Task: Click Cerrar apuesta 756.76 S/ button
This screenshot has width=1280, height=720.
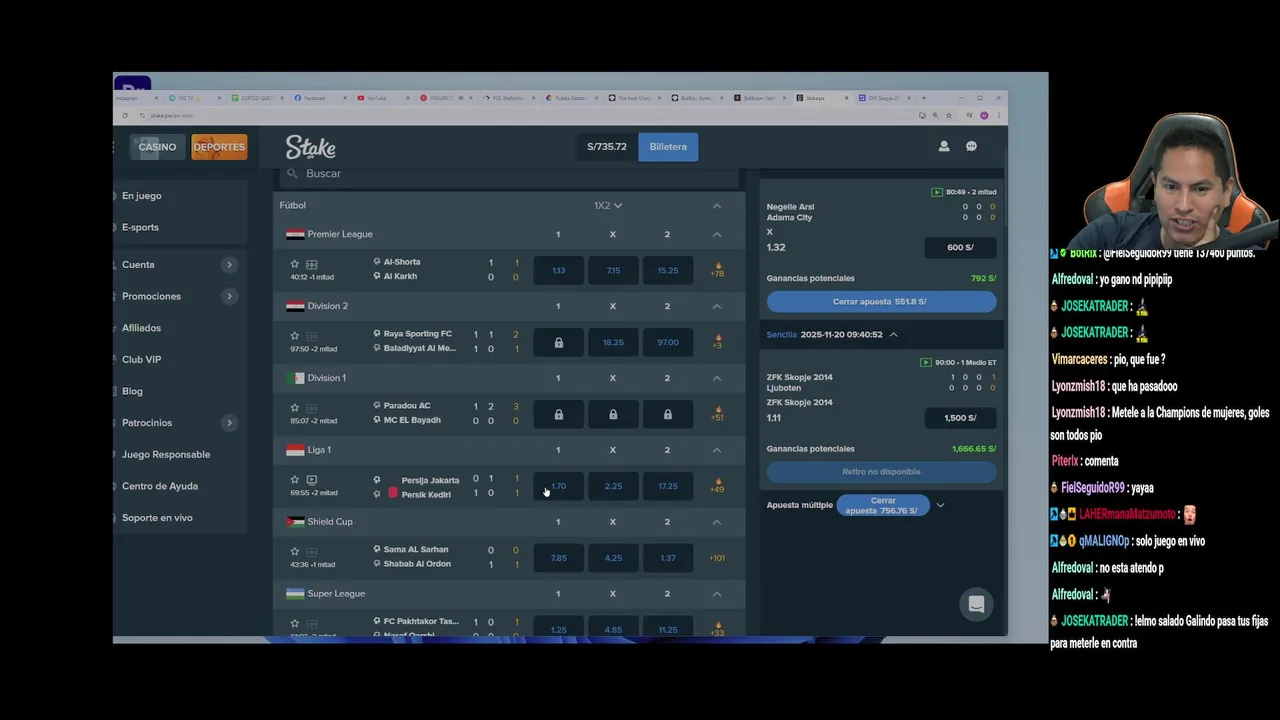Action: coord(883,506)
